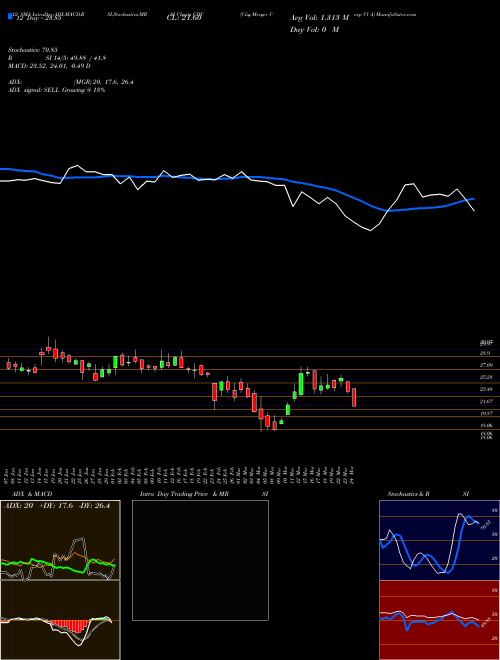Click the 25.28 price axis label
The width and height of the screenshot is (500, 660).
486,377
